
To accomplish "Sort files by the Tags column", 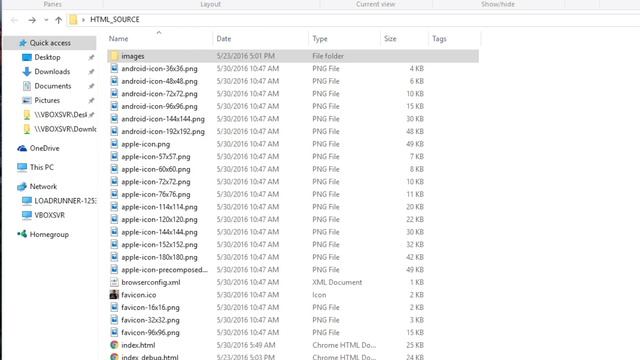I will pyautogui.click(x=439, y=39).
